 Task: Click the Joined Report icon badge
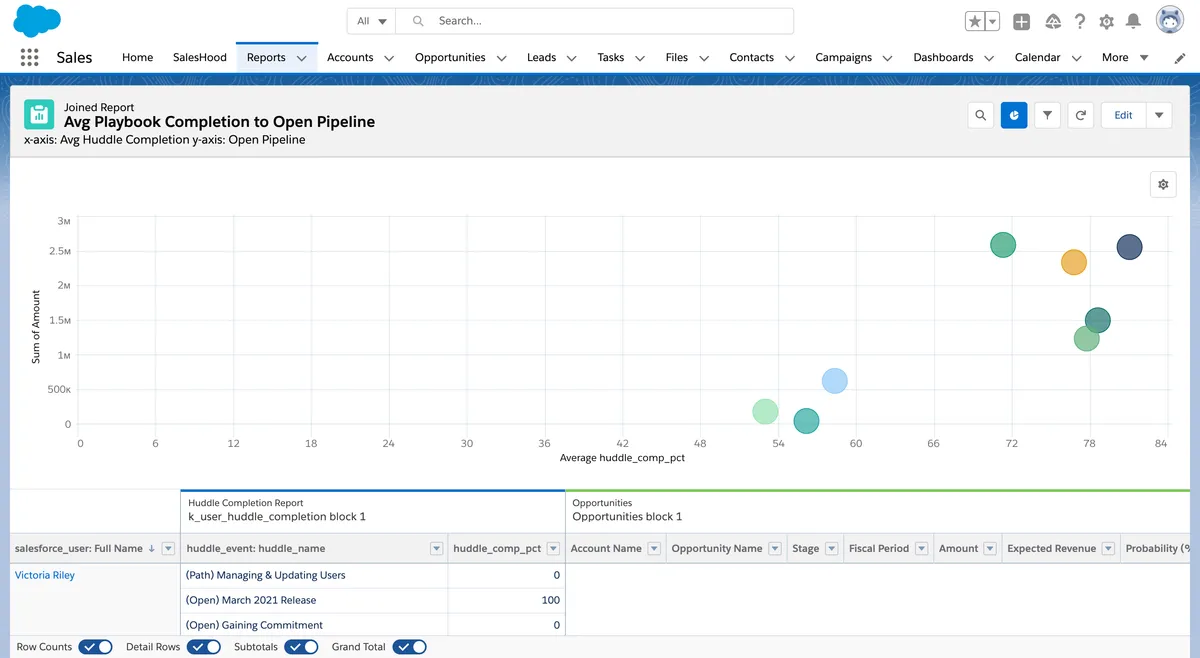(x=39, y=114)
